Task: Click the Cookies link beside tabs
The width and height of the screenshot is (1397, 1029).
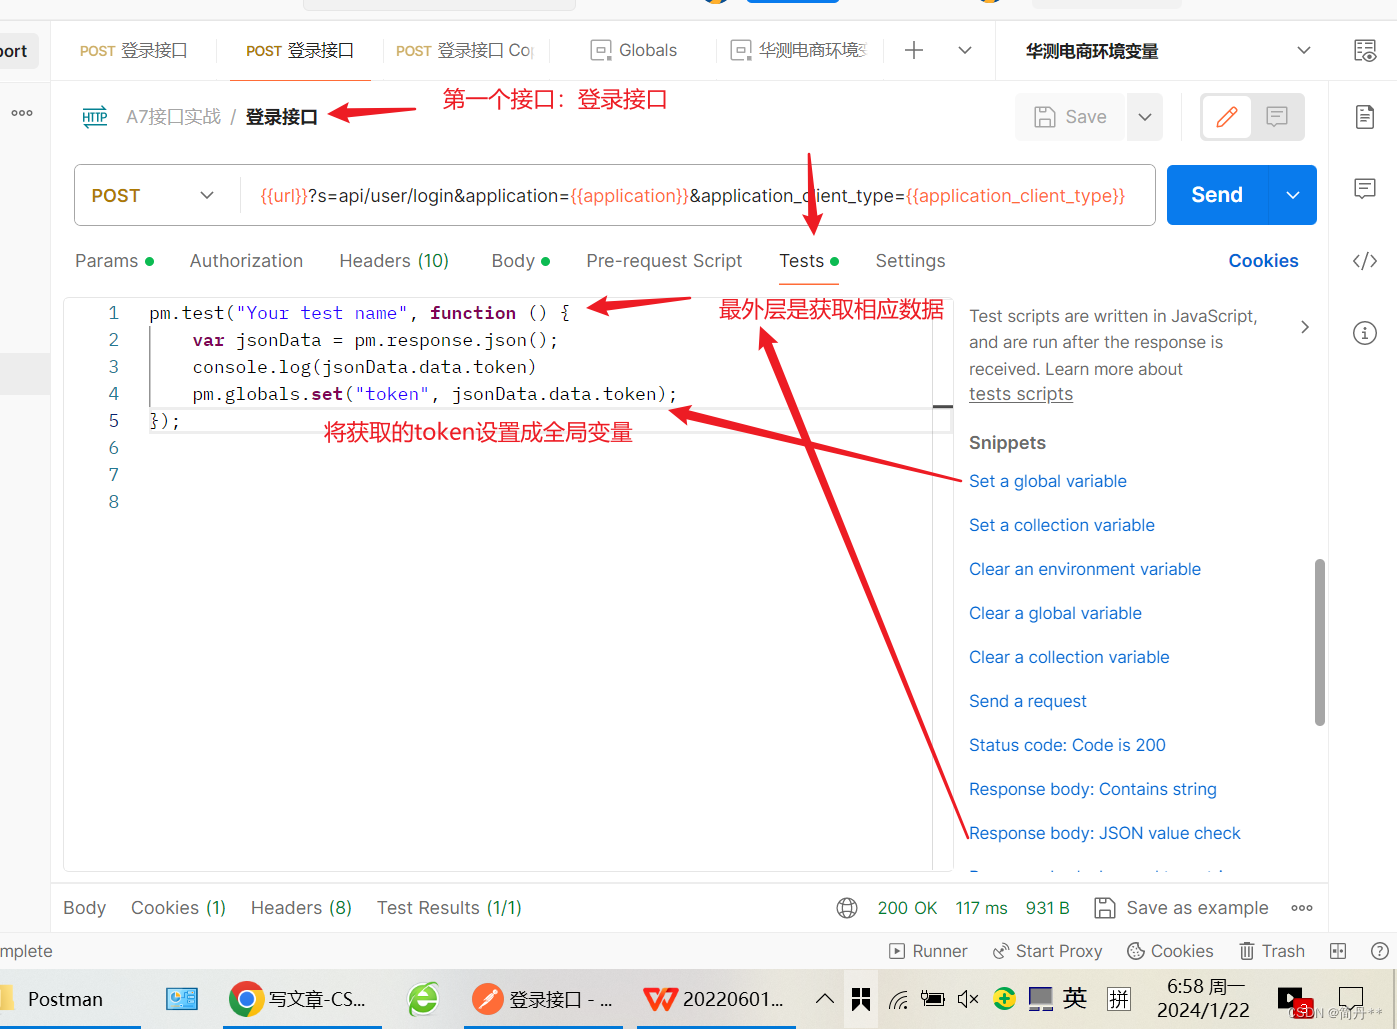Action: tap(1263, 261)
